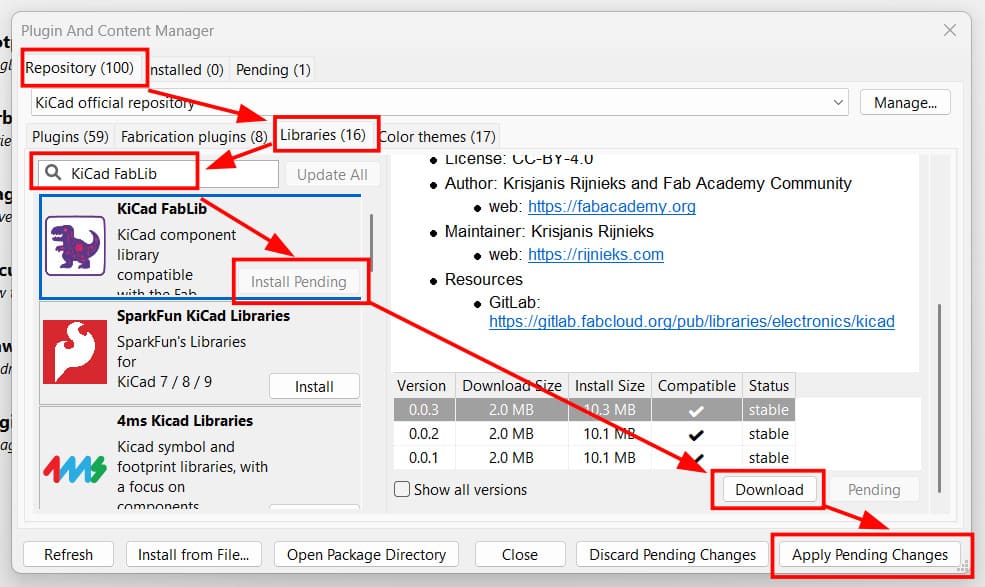Open the gitlab.fabcloud.org kicad link

[x=692, y=322]
